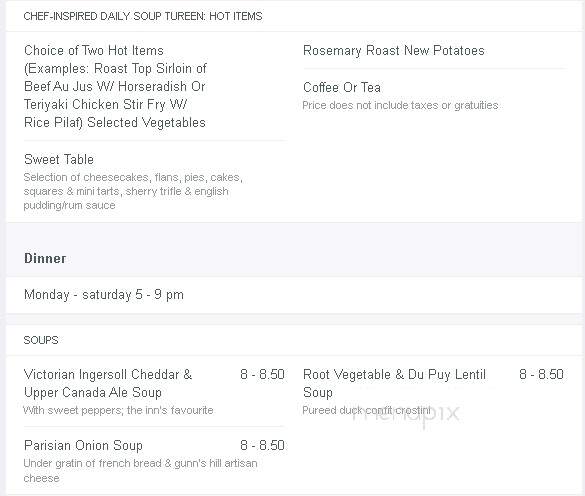This screenshot has height=496, width=585.
Task: Click the price beside Victorian Ingersoll Cheddar Soup
Action: 262,374
